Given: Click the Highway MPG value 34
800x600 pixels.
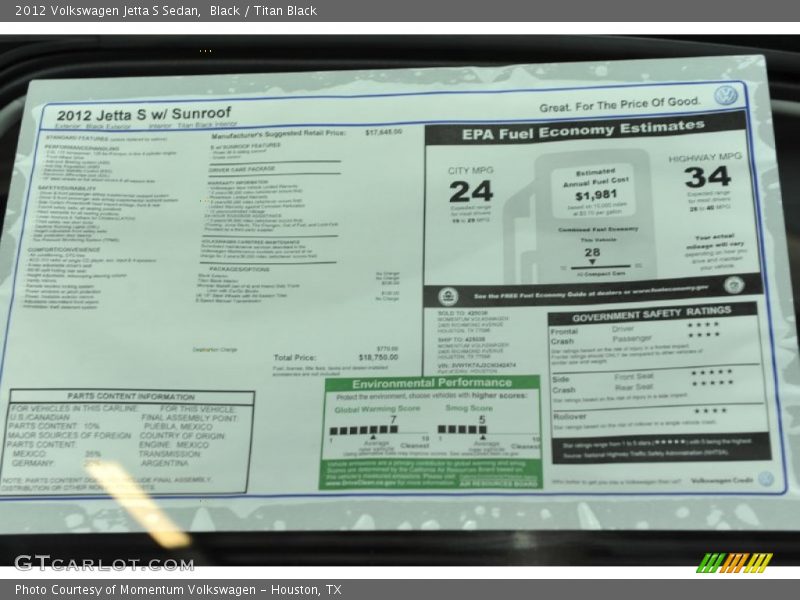Looking at the screenshot, I should tap(708, 177).
